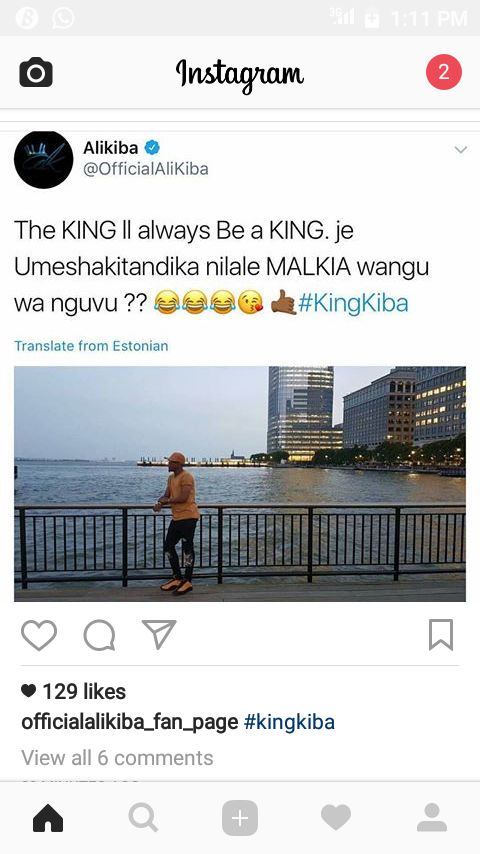Viewport: 480px width, 854px height.
Task: Tap Translate from Estonian link
Action: 91,346
